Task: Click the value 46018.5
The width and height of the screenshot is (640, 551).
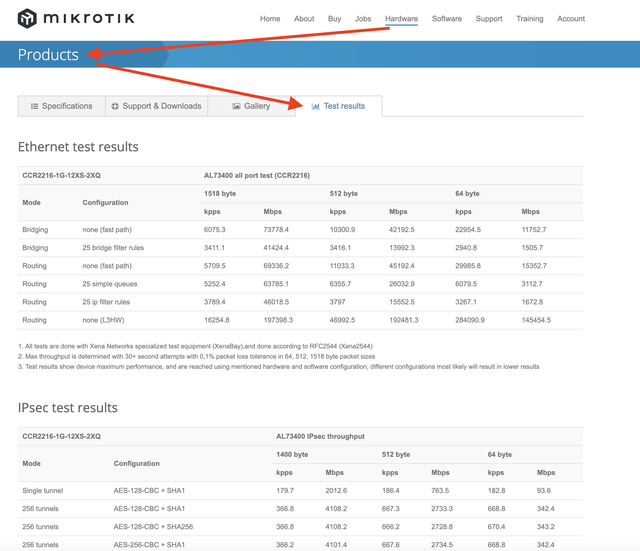Action: coord(276,302)
